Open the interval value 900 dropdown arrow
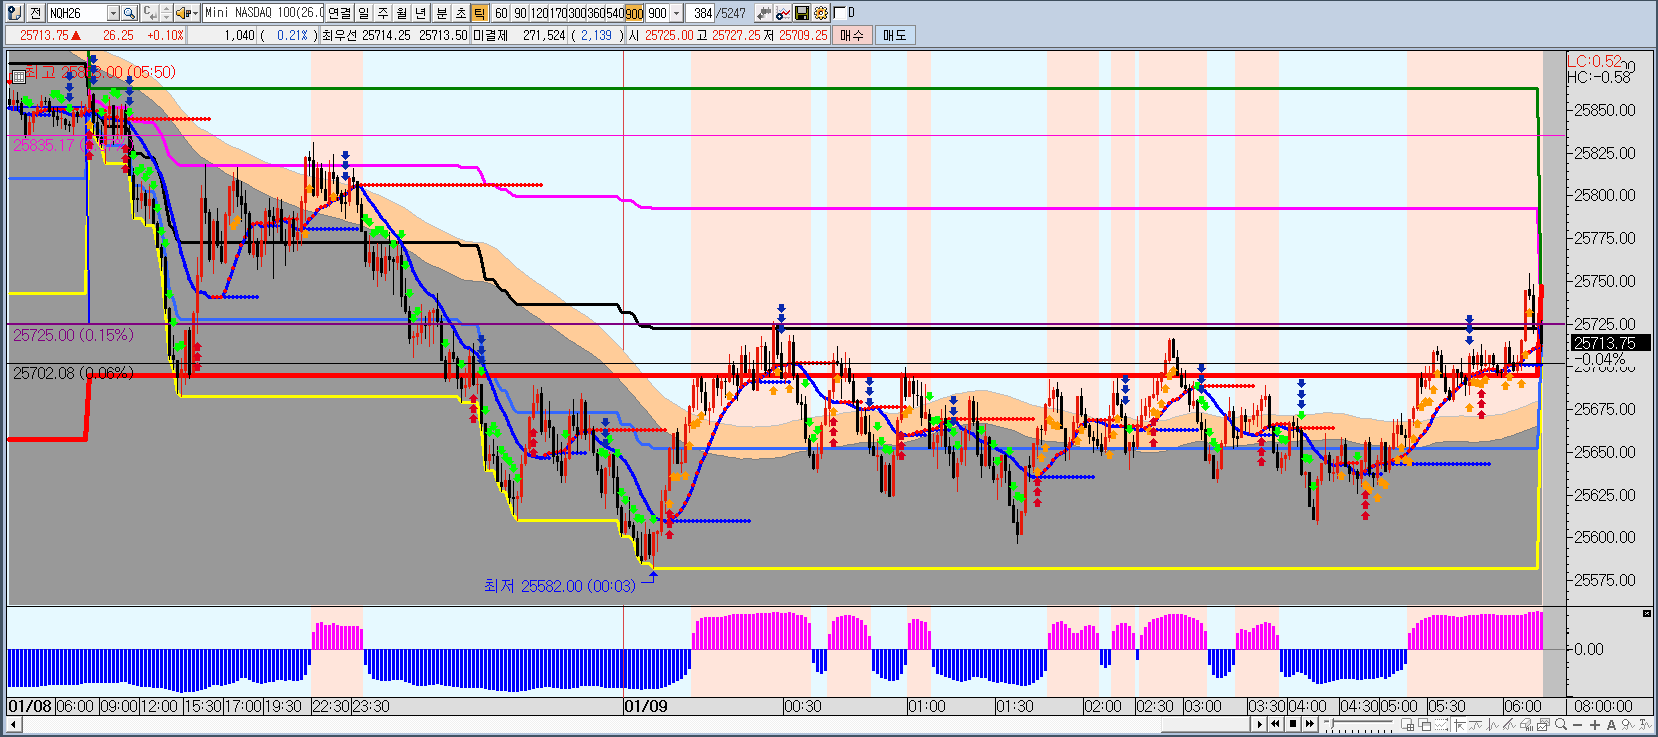 [x=677, y=13]
